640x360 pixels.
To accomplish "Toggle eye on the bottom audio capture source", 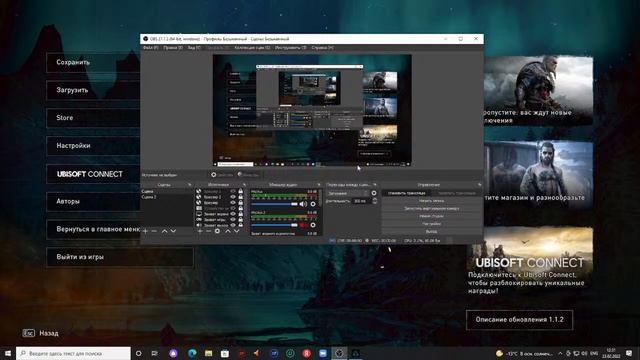I will pos(233,225).
